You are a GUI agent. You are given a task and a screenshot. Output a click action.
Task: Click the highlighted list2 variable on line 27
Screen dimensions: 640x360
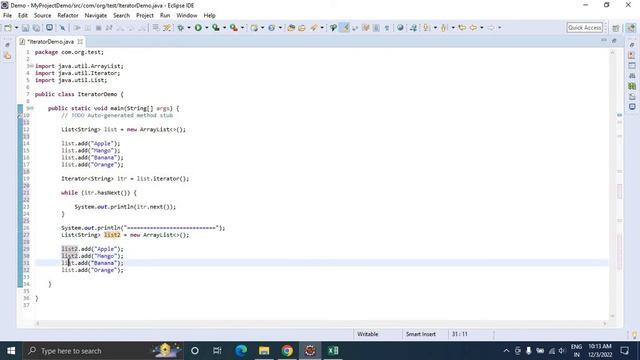tap(112, 235)
